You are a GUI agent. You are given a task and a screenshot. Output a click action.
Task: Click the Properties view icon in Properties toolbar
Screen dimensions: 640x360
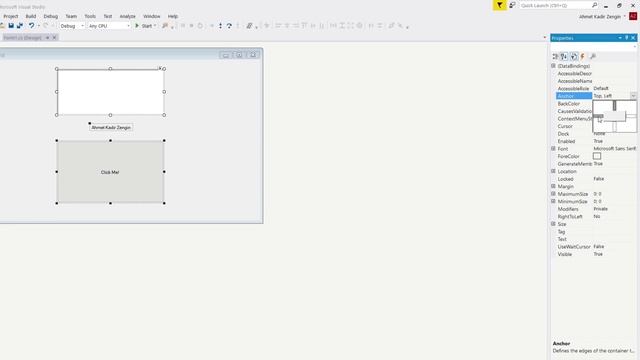(x=573, y=56)
